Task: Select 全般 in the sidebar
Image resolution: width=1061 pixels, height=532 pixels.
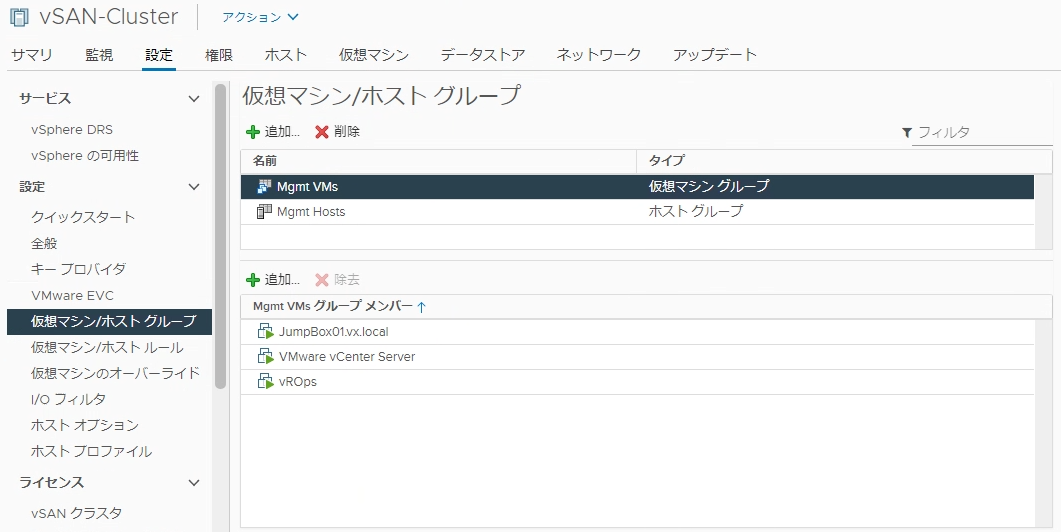Action: (44, 244)
